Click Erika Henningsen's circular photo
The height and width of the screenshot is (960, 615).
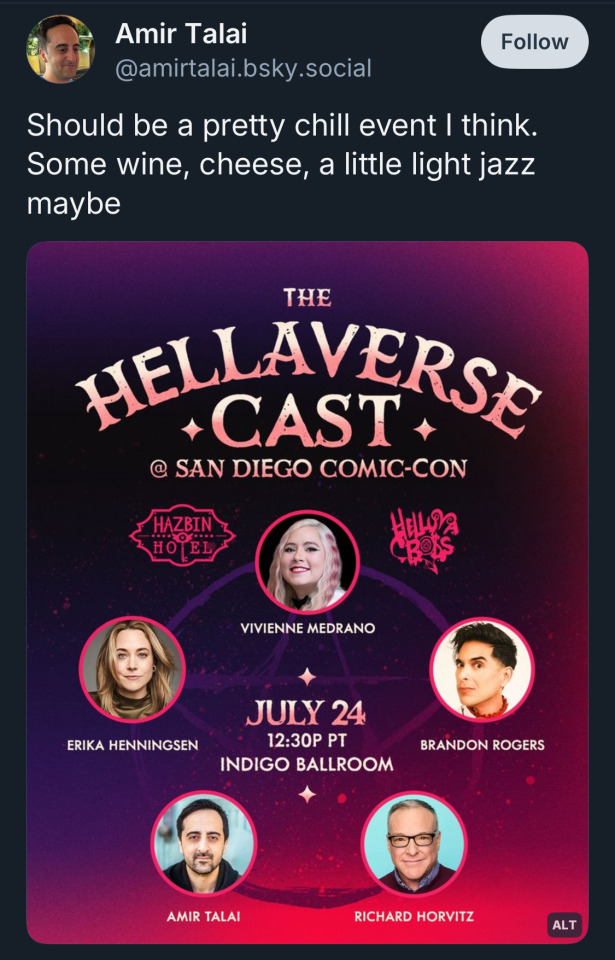132,669
